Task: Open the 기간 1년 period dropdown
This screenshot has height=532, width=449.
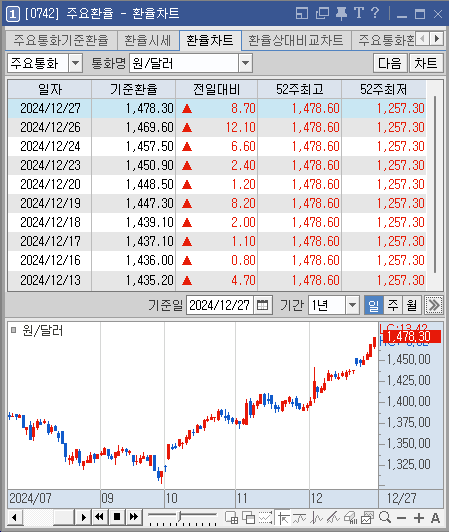Action: (352, 305)
